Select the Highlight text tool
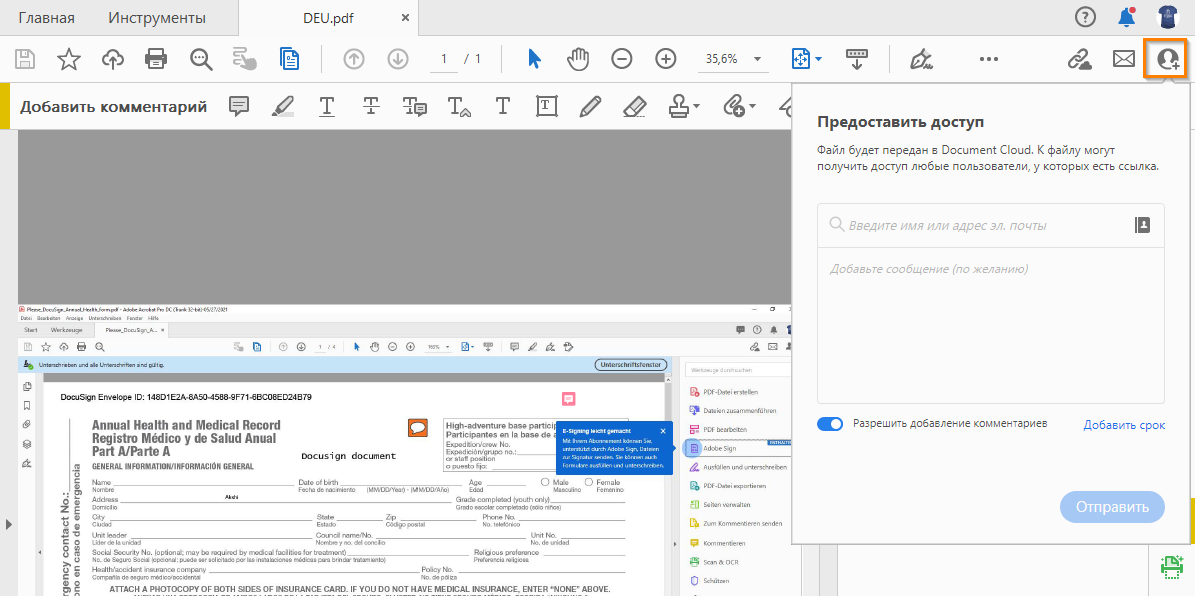 pyautogui.click(x=283, y=106)
